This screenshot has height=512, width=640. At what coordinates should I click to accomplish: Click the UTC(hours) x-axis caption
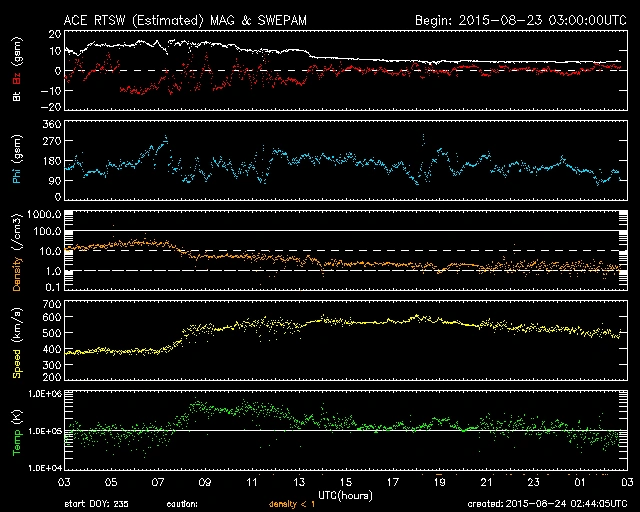pyautogui.click(x=345, y=494)
